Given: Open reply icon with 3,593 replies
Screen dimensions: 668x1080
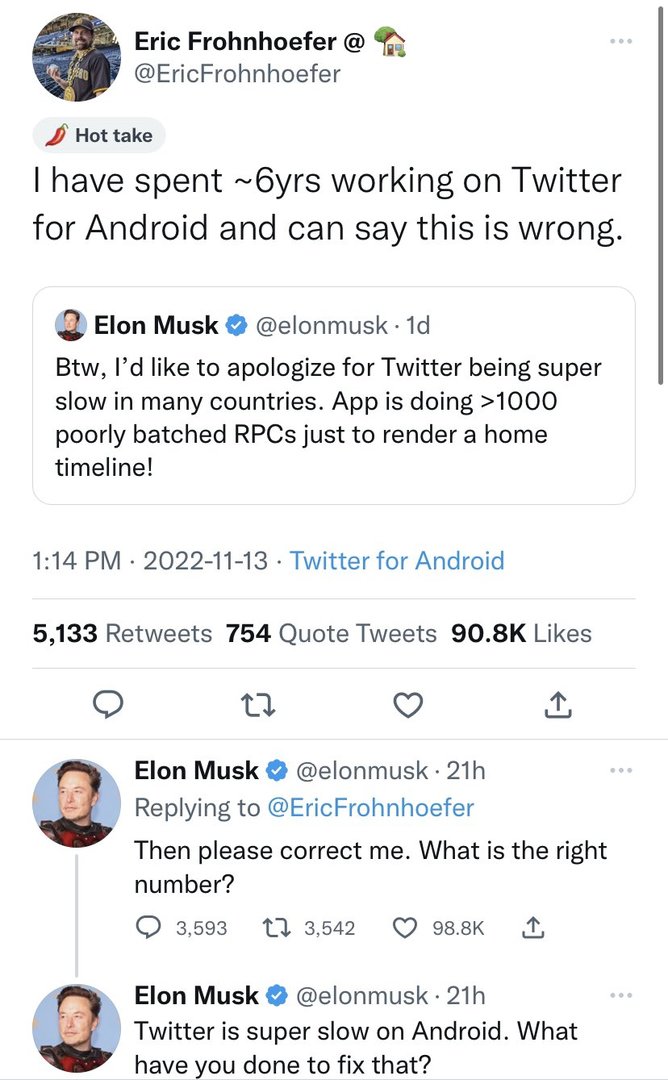Looking at the screenshot, I should tap(150, 928).
